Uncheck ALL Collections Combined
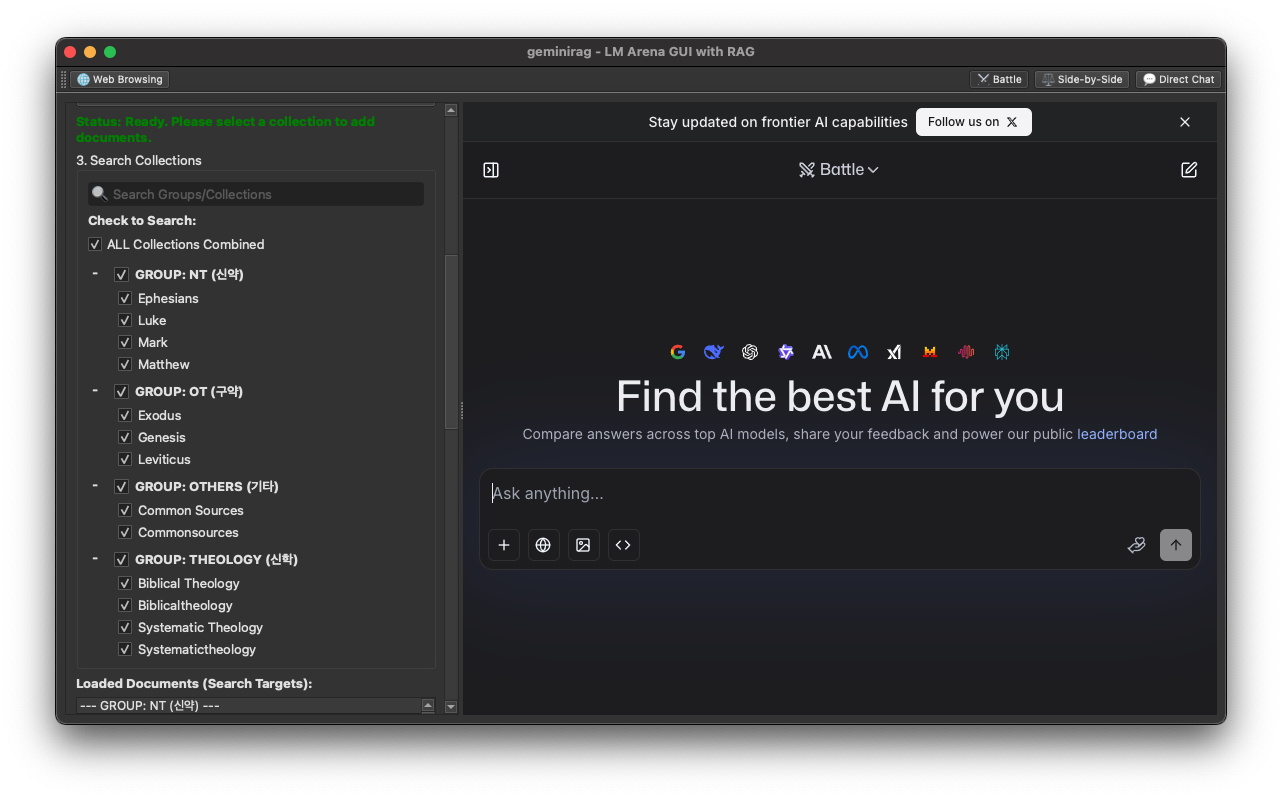The width and height of the screenshot is (1282, 798). point(95,244)
